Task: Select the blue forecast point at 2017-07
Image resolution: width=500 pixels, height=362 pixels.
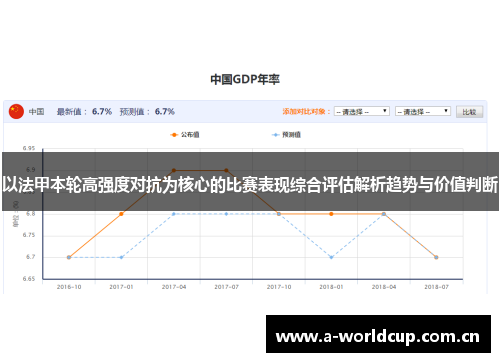Action: coord(226,214)
